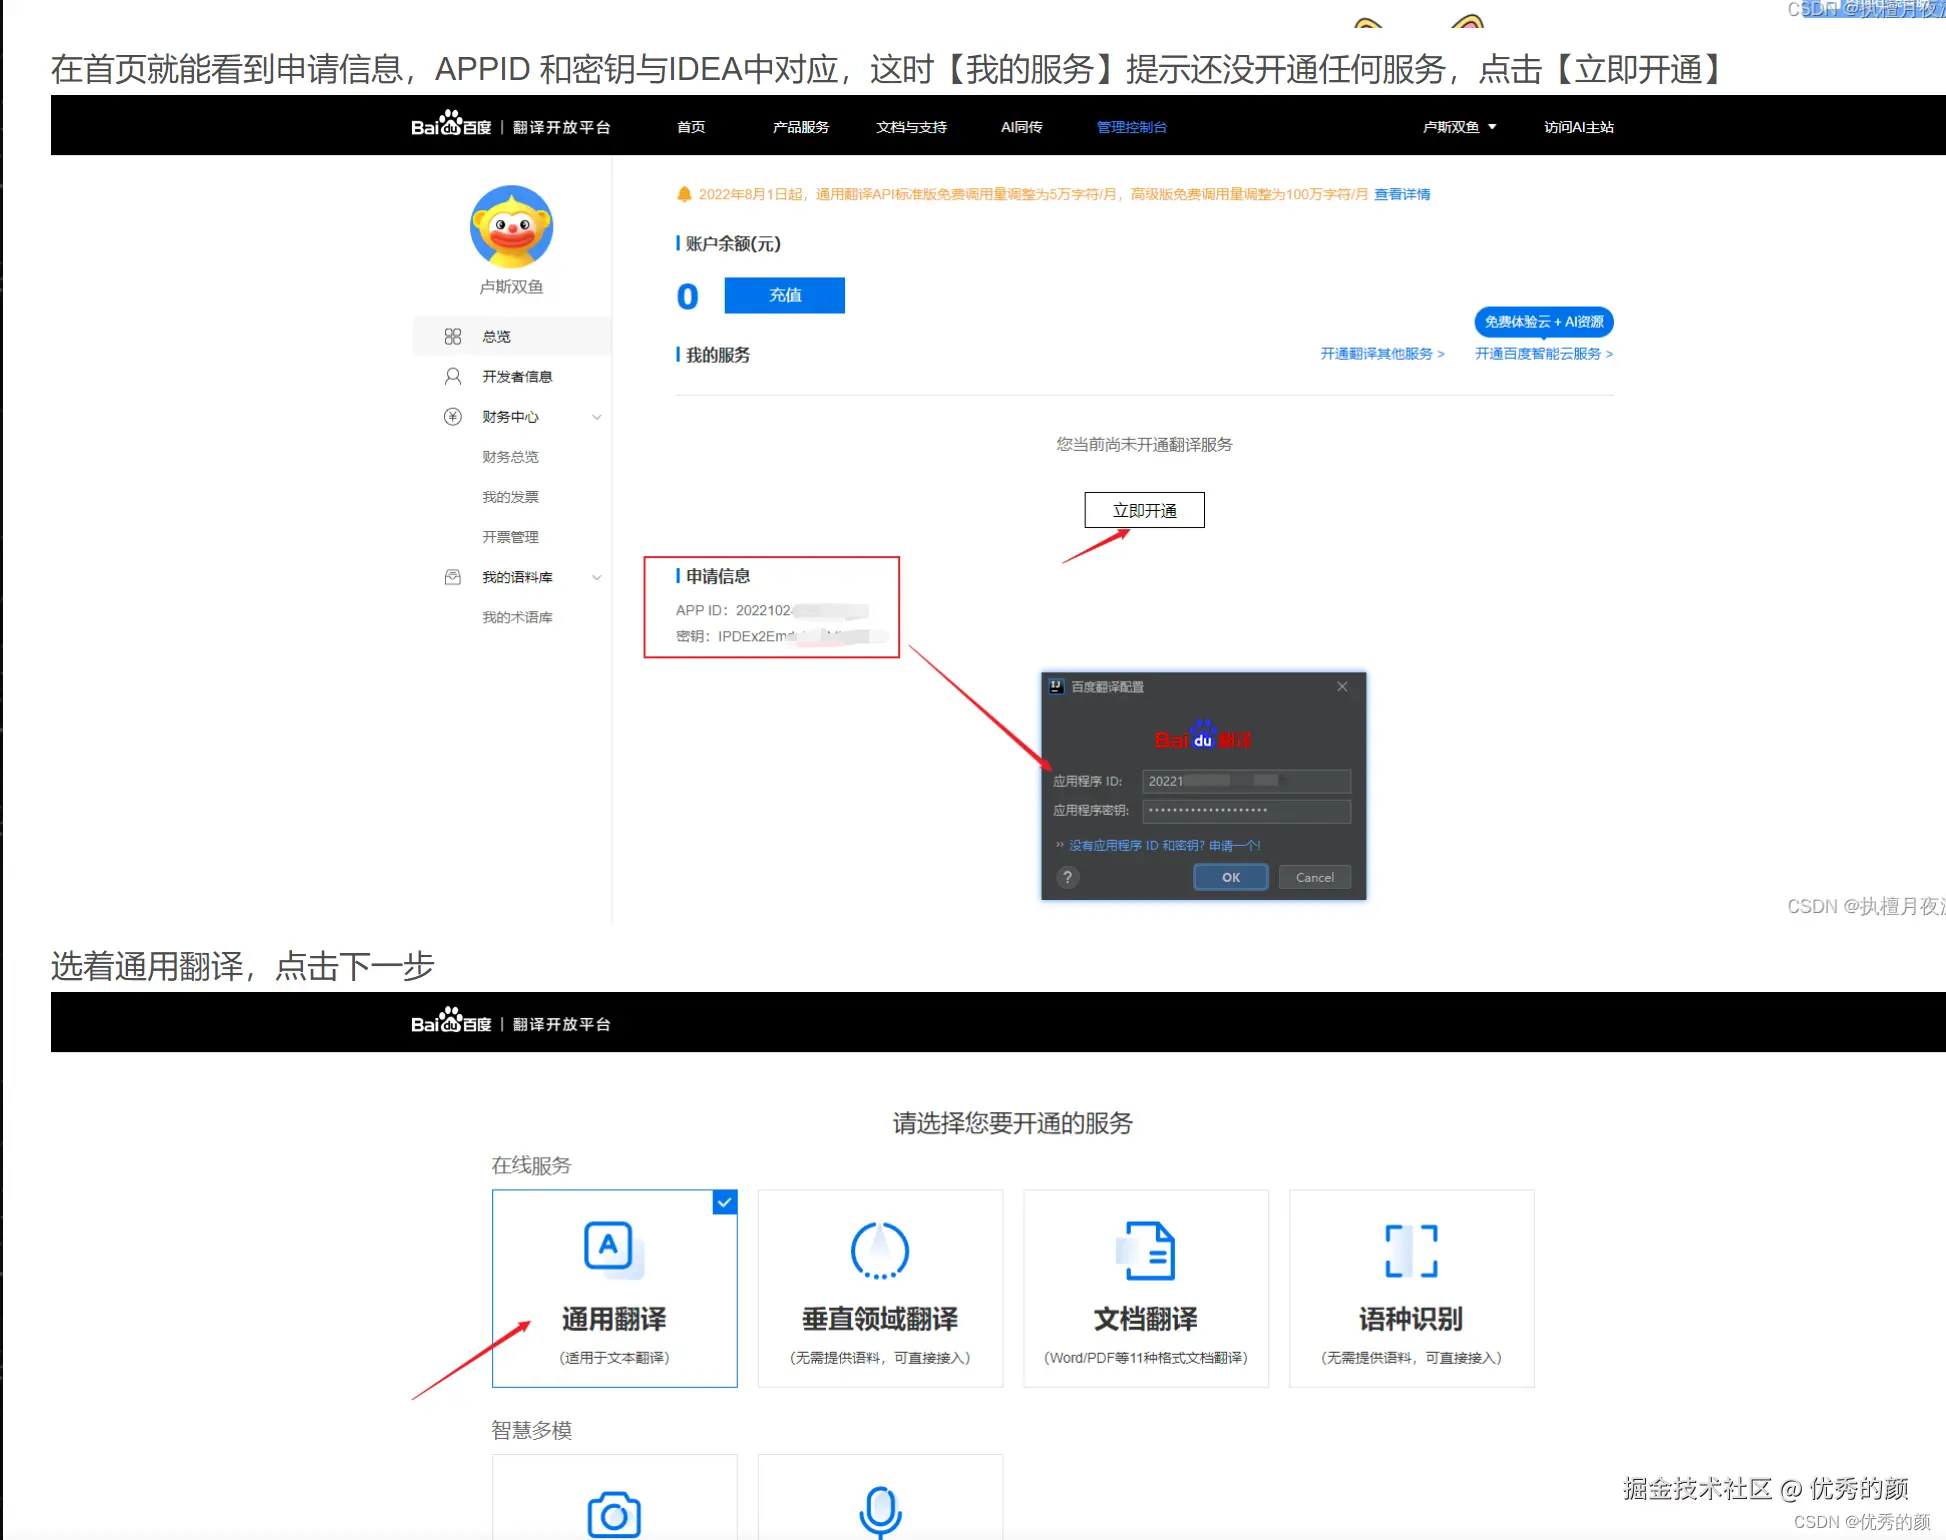
Task: Confirm with the OK button
Action: 1231,878
